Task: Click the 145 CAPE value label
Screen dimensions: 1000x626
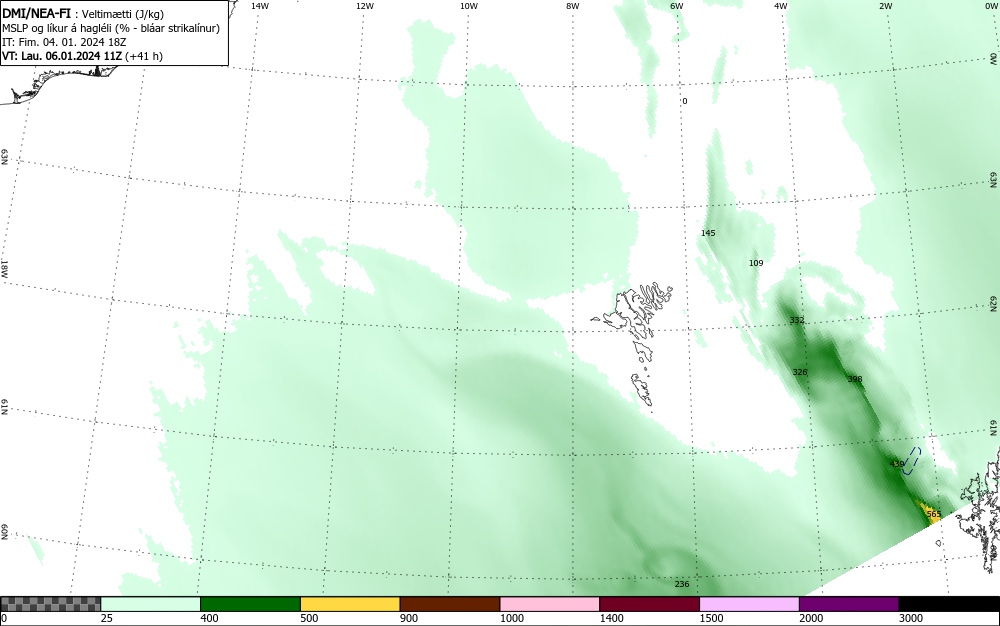Action: pos(708,233)
